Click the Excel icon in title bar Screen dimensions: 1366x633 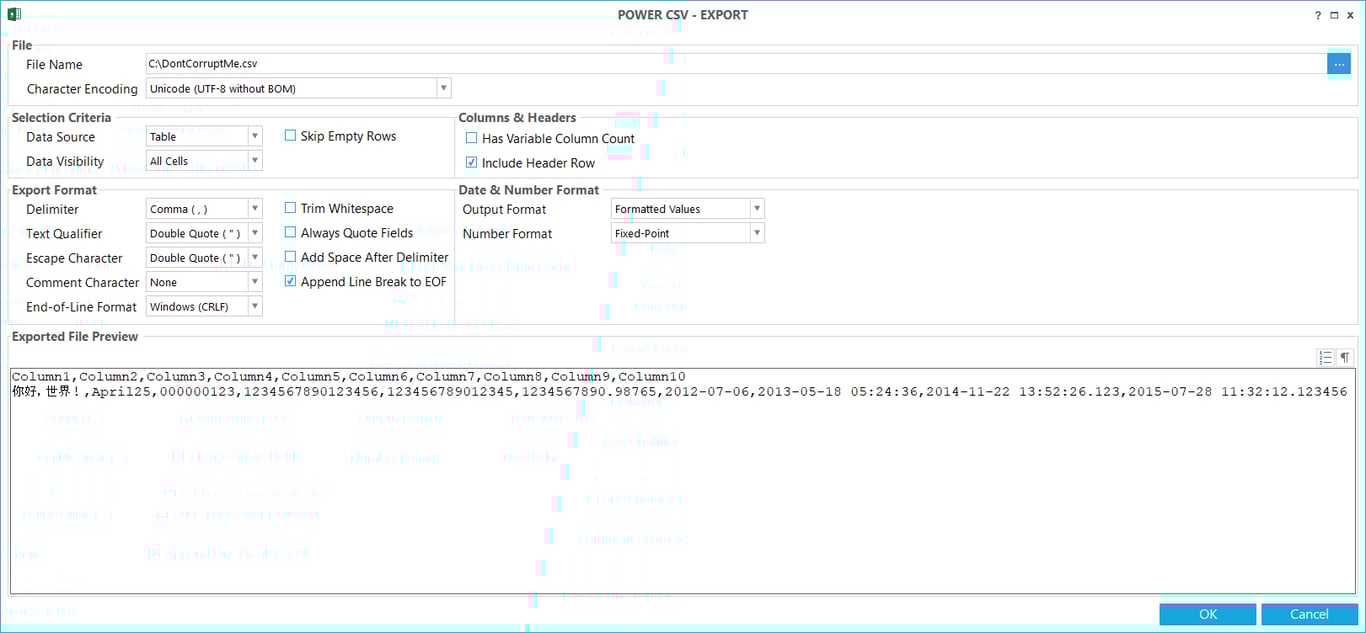click(x=14, y=14)
